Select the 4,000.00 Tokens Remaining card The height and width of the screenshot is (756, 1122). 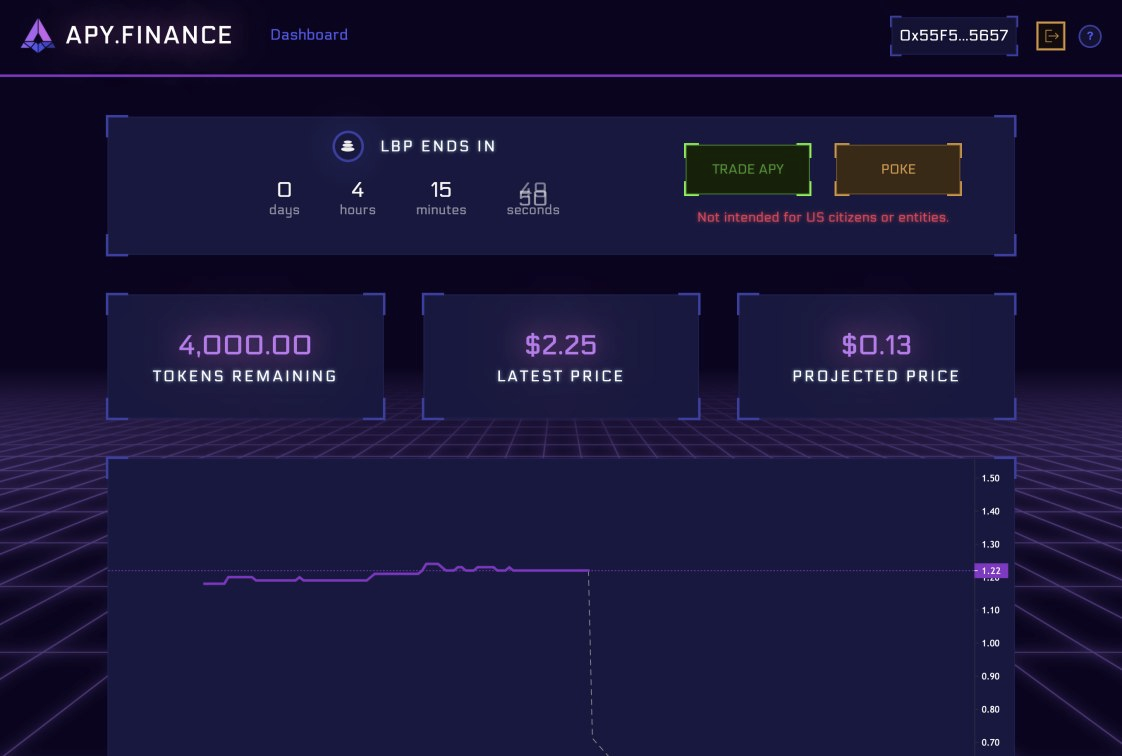pos(245,356)
